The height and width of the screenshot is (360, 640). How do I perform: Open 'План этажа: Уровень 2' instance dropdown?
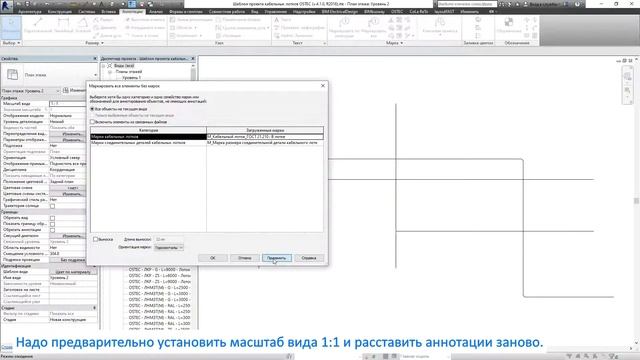tap(31, 91)
